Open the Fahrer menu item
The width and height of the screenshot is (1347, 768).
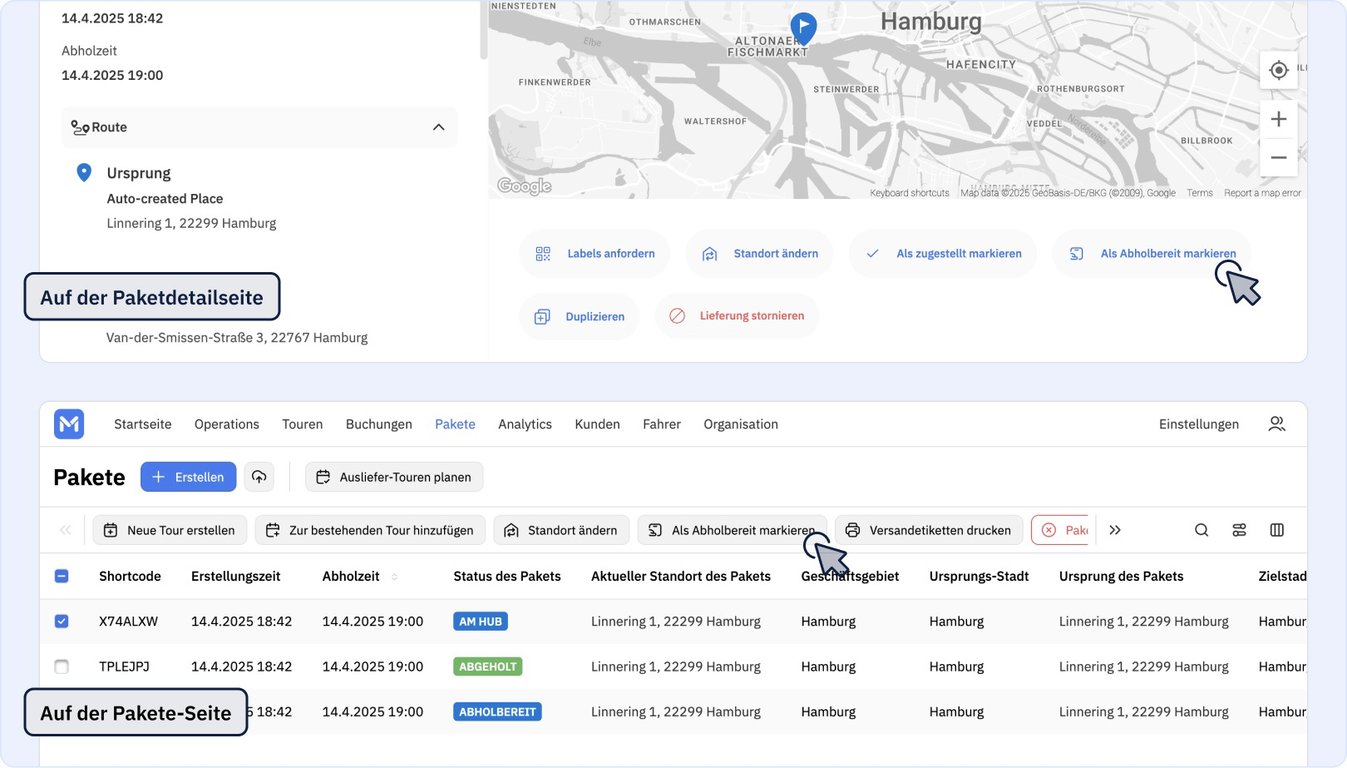tap(662, 424)
